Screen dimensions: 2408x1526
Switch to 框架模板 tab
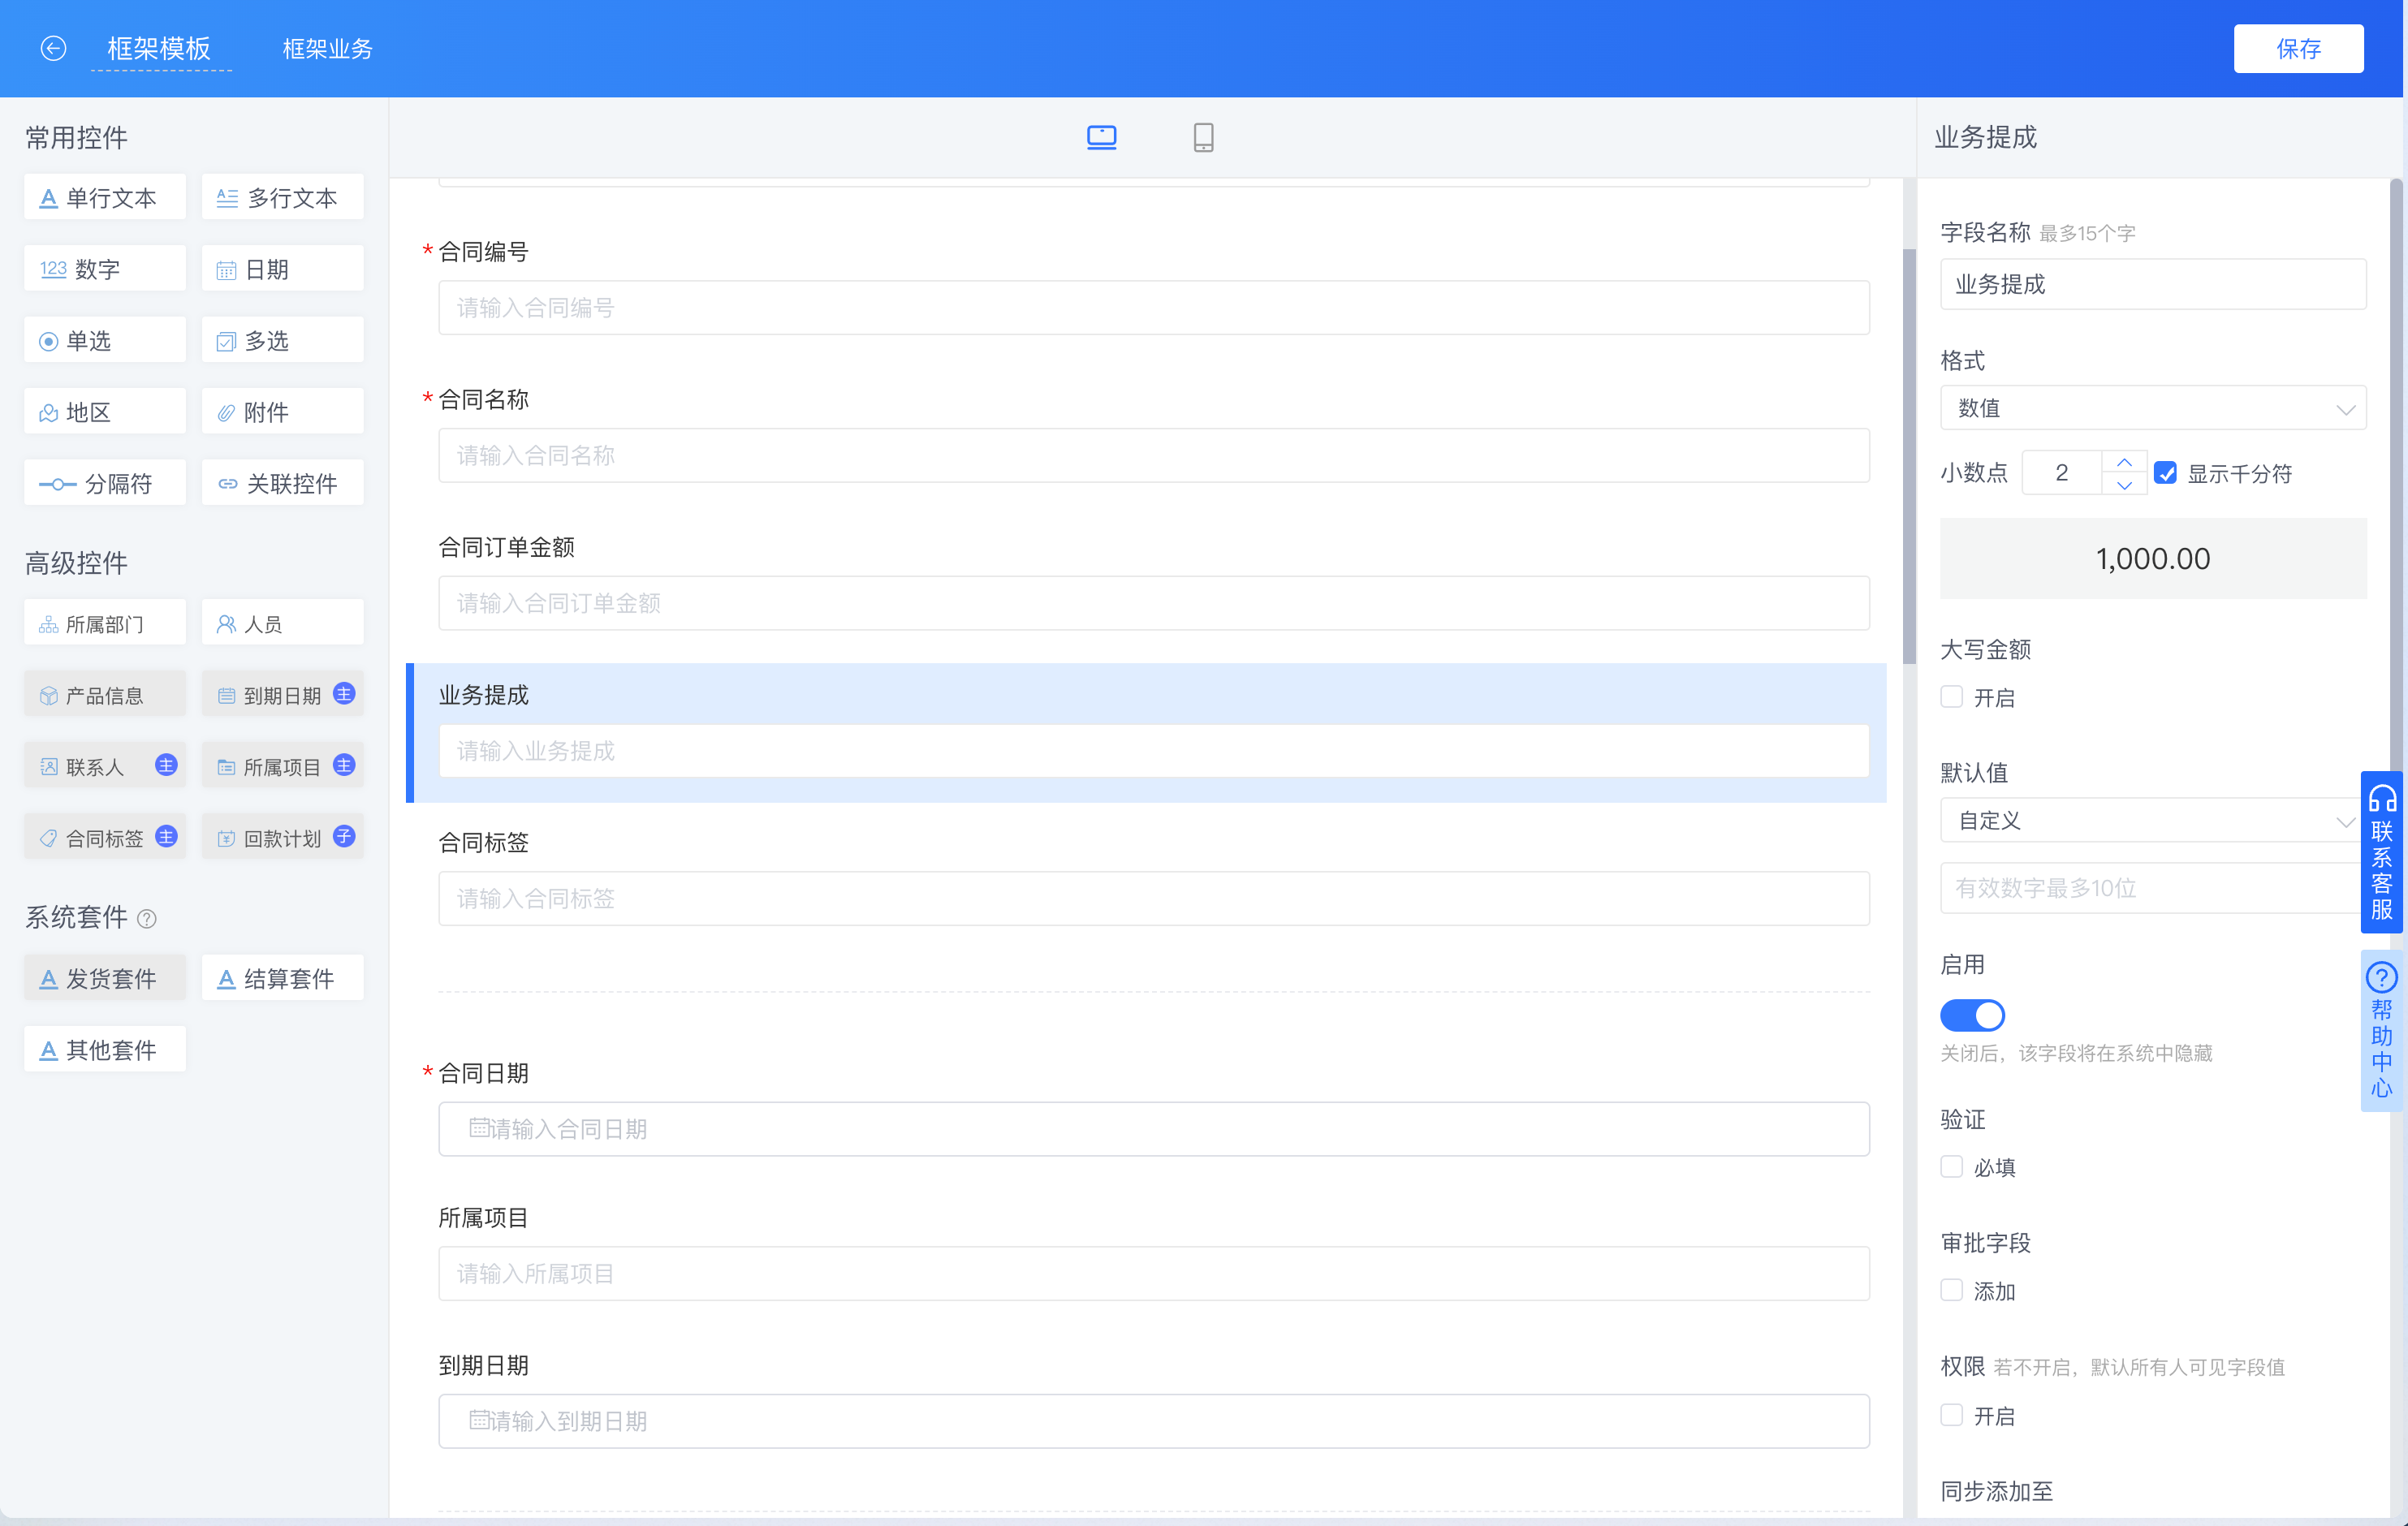pos(159,48)
